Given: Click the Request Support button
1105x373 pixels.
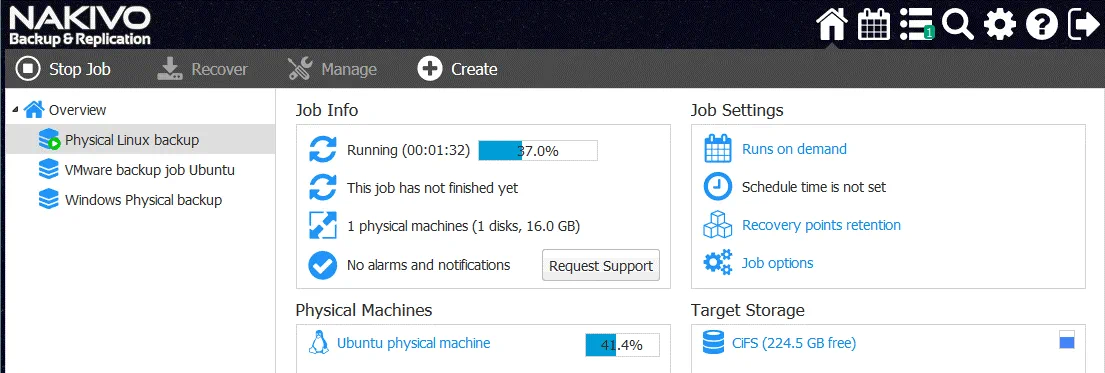Looking at the screenshot, I should click(600, 266).
